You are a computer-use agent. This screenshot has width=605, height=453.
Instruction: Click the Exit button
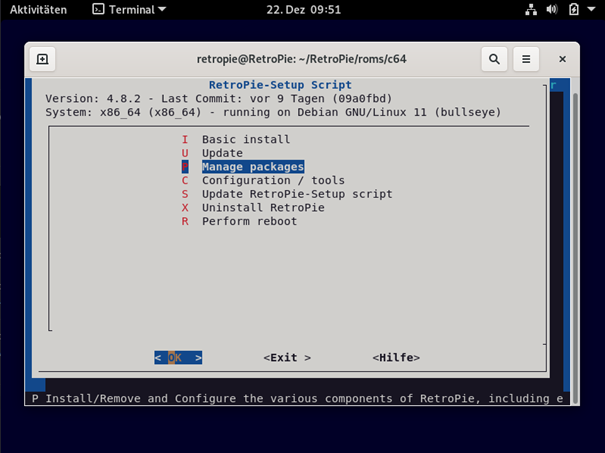click(x=287, y=358)
